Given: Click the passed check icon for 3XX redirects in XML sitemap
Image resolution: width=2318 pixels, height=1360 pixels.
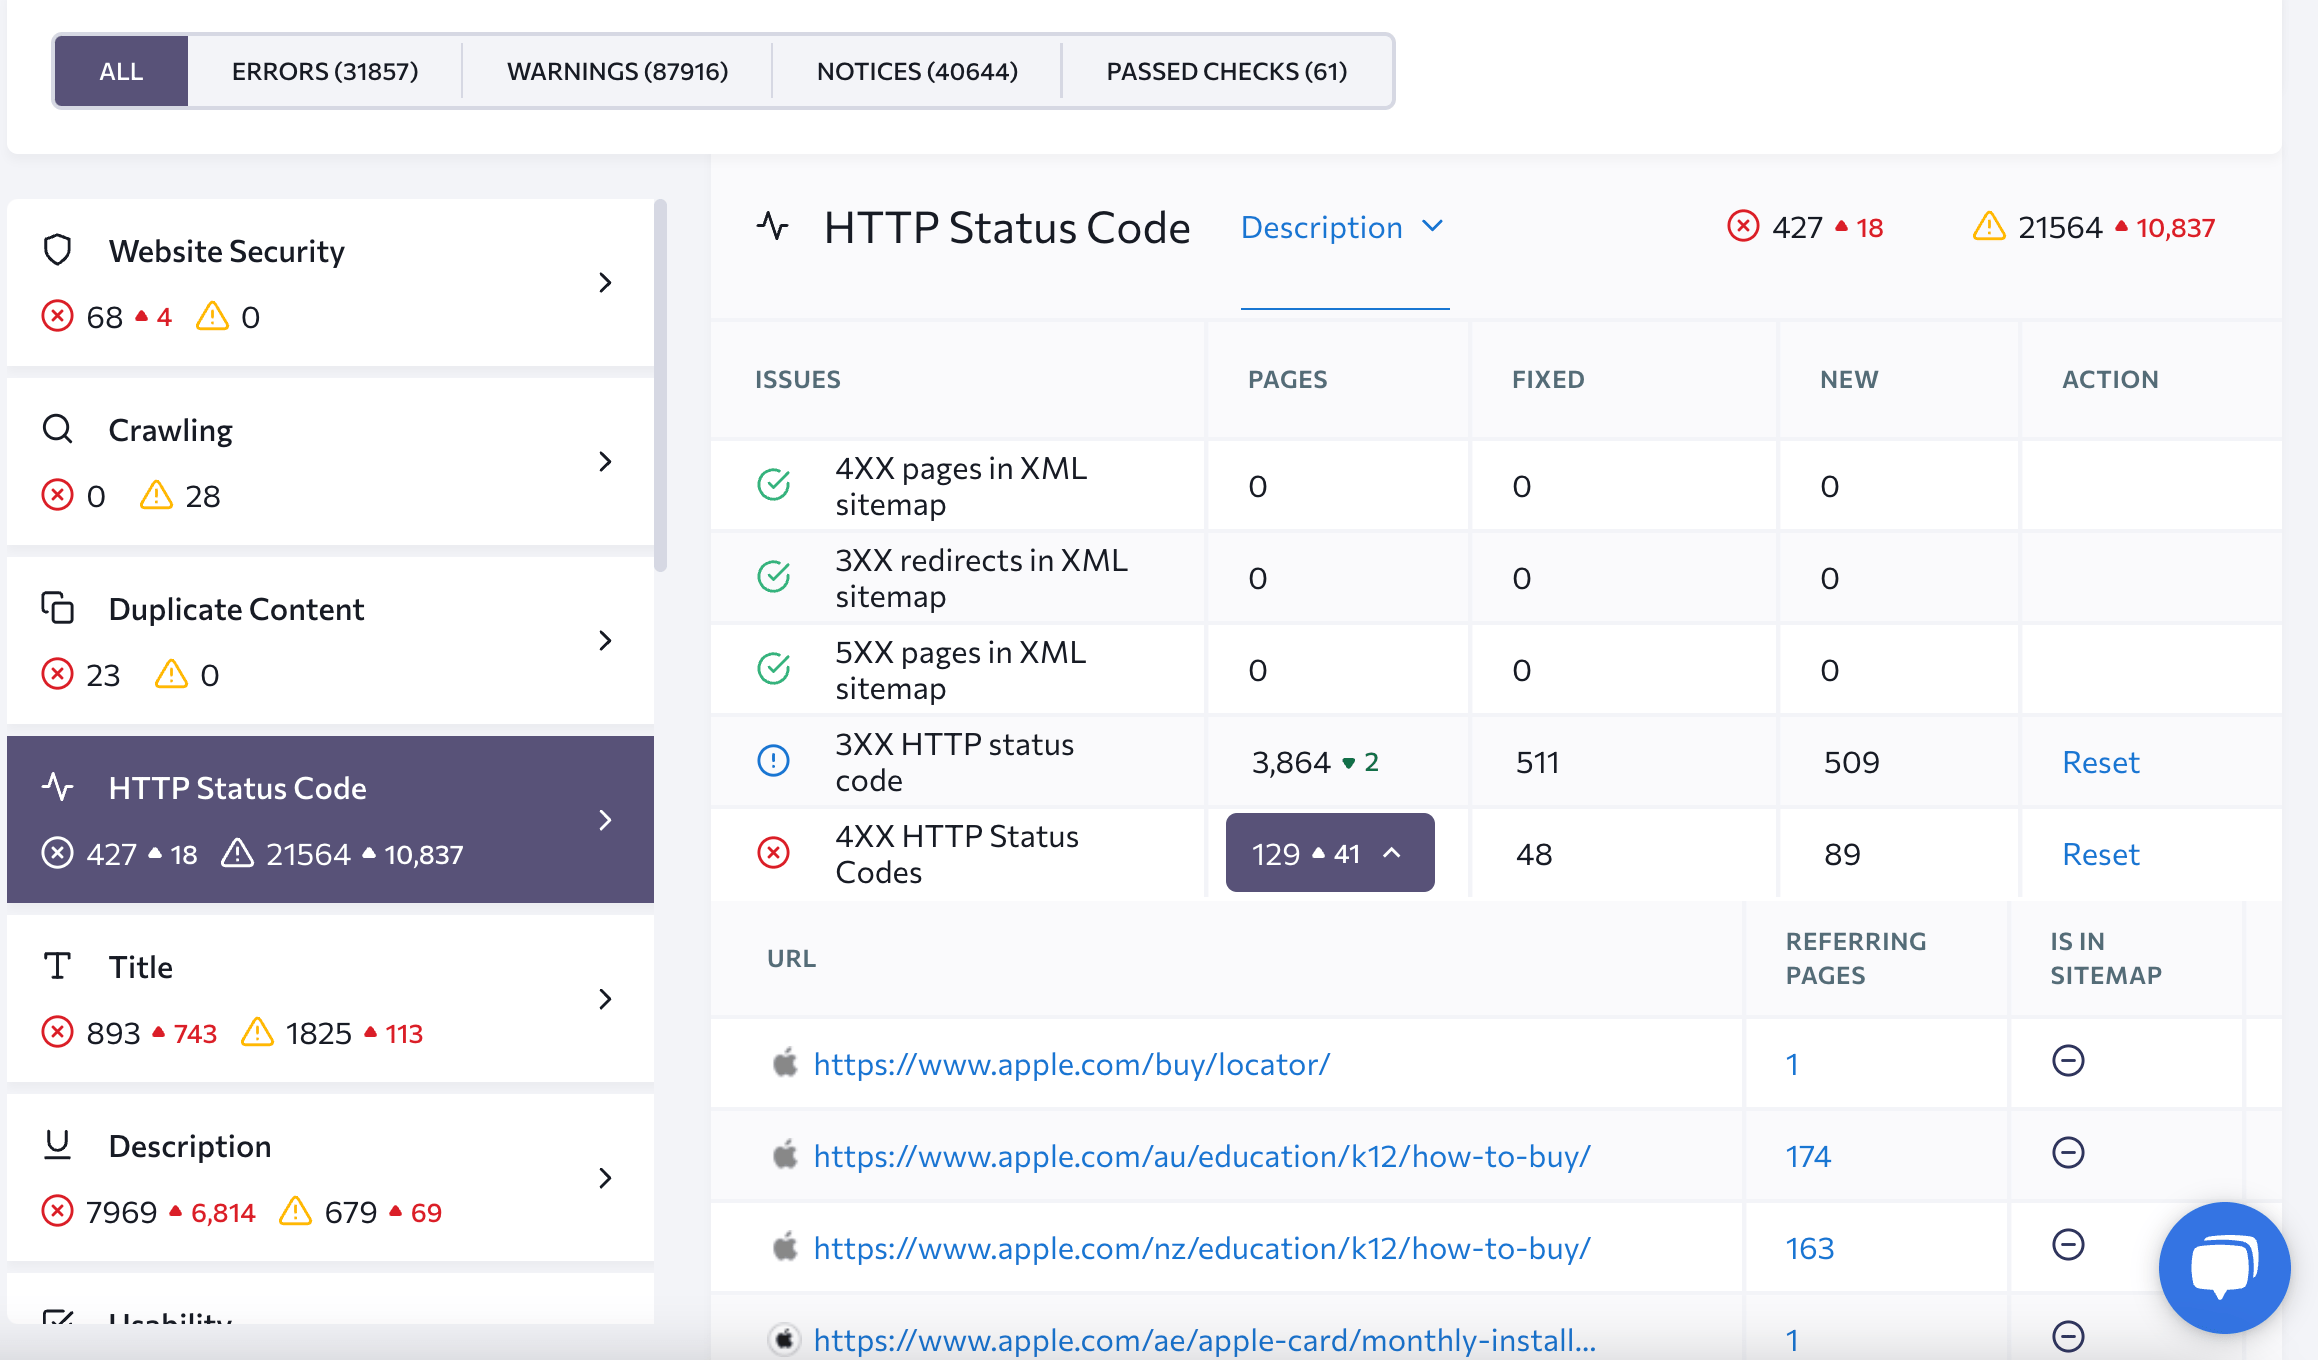Looking at the screenshot, I should tap(774, 577).
